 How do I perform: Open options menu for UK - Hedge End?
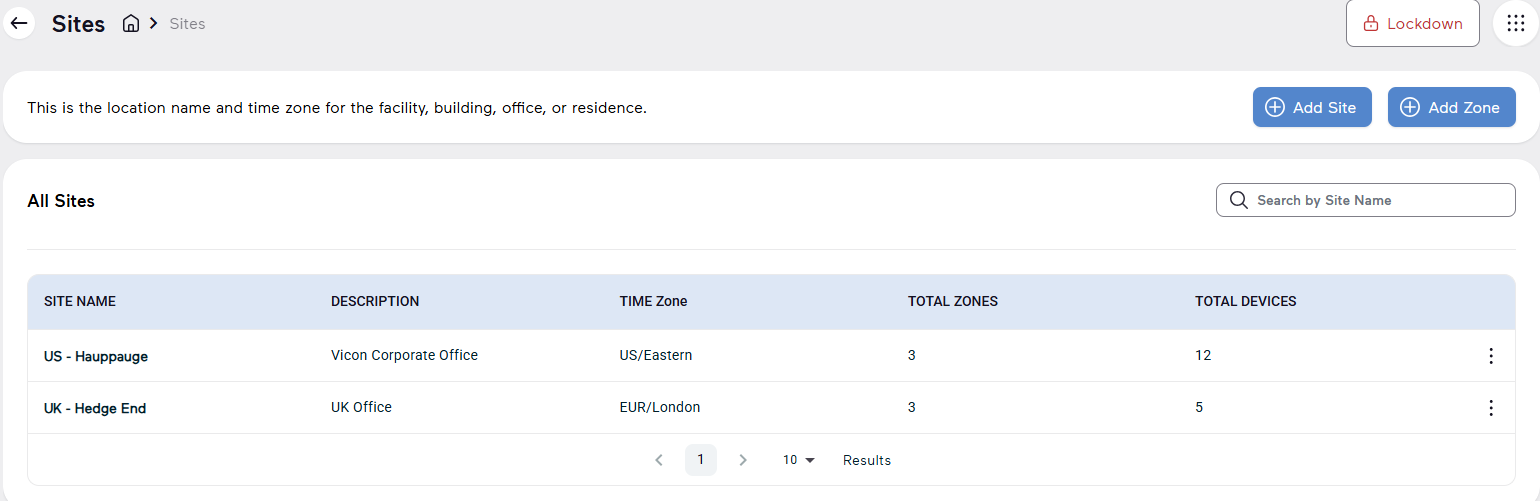coord(1491,408)
